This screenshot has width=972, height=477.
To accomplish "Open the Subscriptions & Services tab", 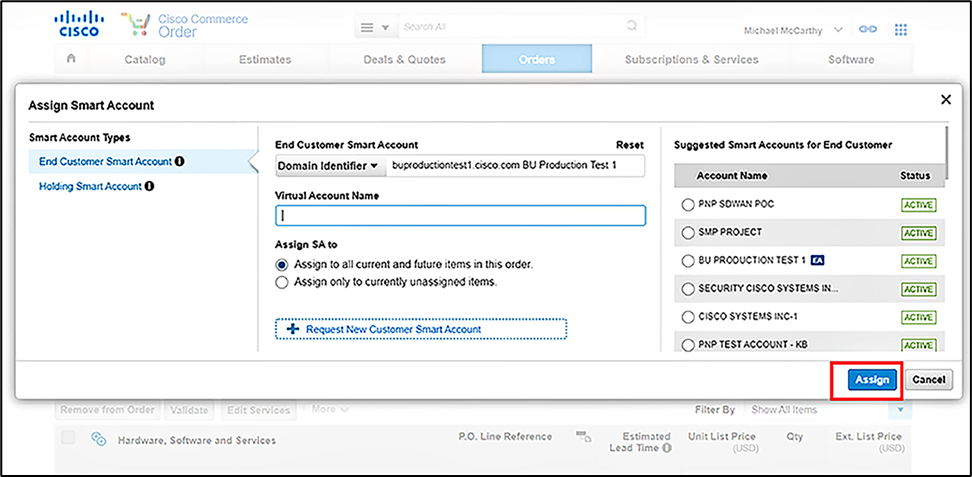I will pos(692,60).
